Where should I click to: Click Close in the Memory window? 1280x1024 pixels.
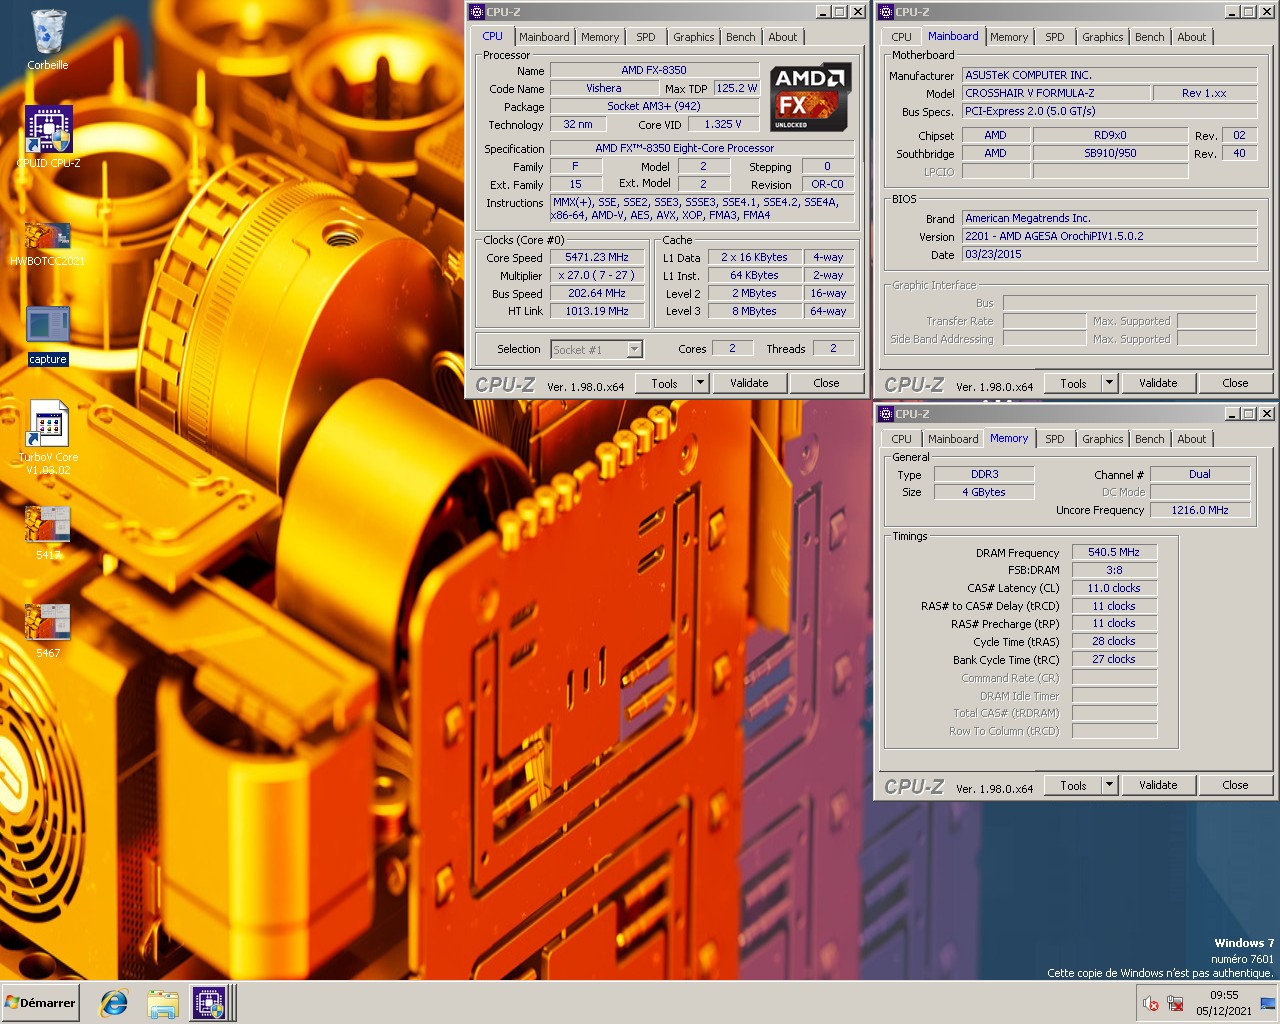pos(1235,785)
